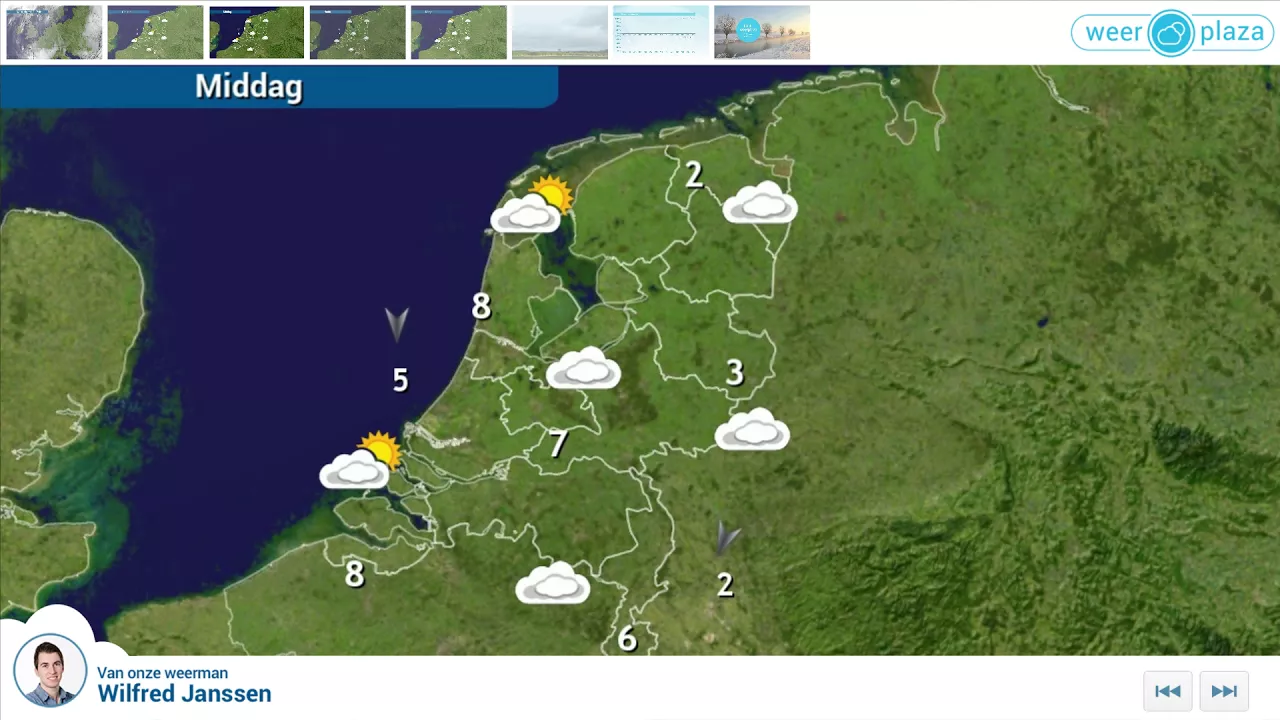
Task: Click the sun-and-cloud icon on northwest coast
Action: [532, 205]
